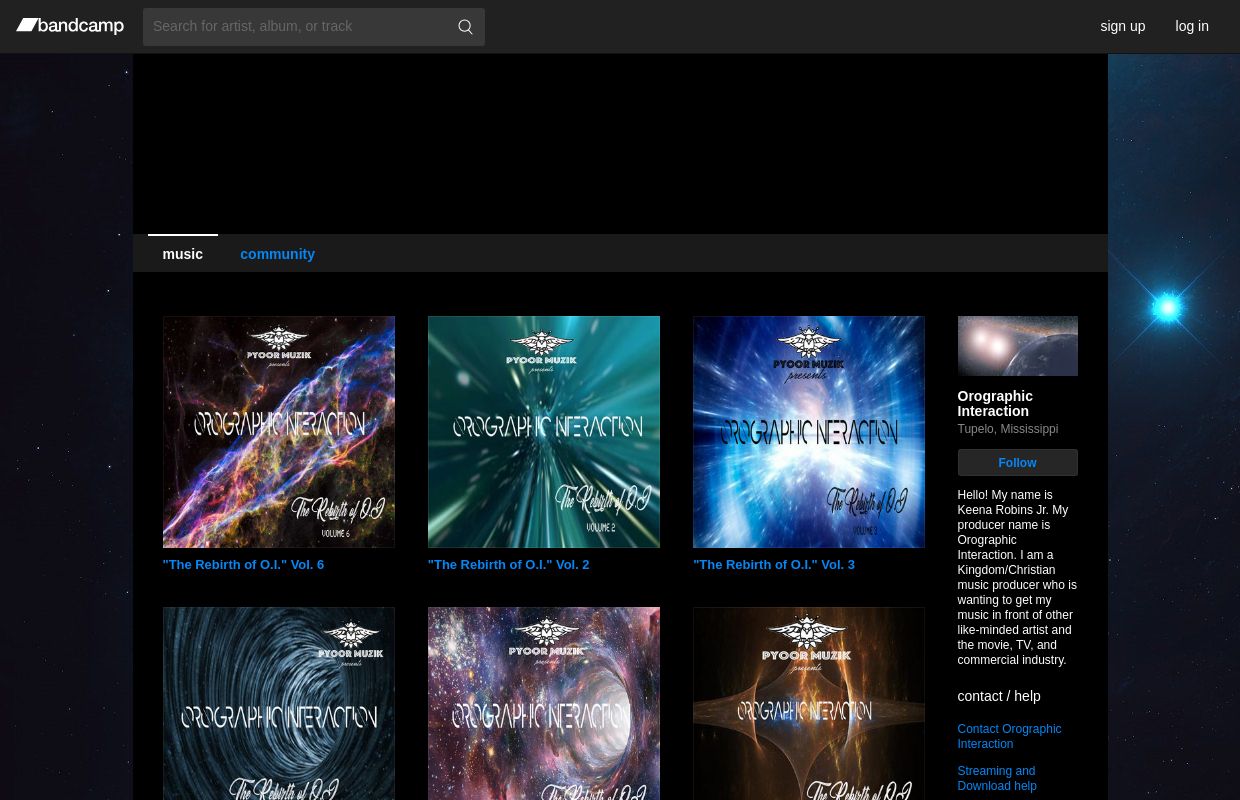Select the swirling vortex album cover in second row

click(x=278, y=704)
